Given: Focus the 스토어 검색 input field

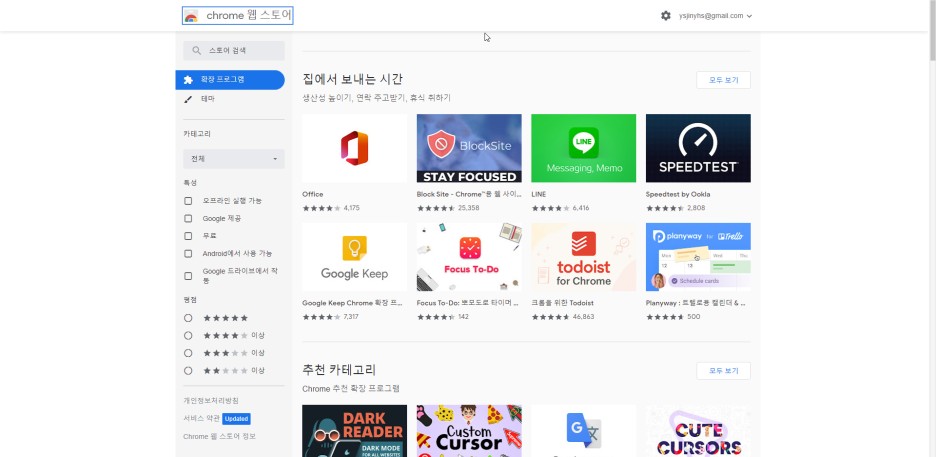Looking at the screenshot, I should tap(234, 51).
